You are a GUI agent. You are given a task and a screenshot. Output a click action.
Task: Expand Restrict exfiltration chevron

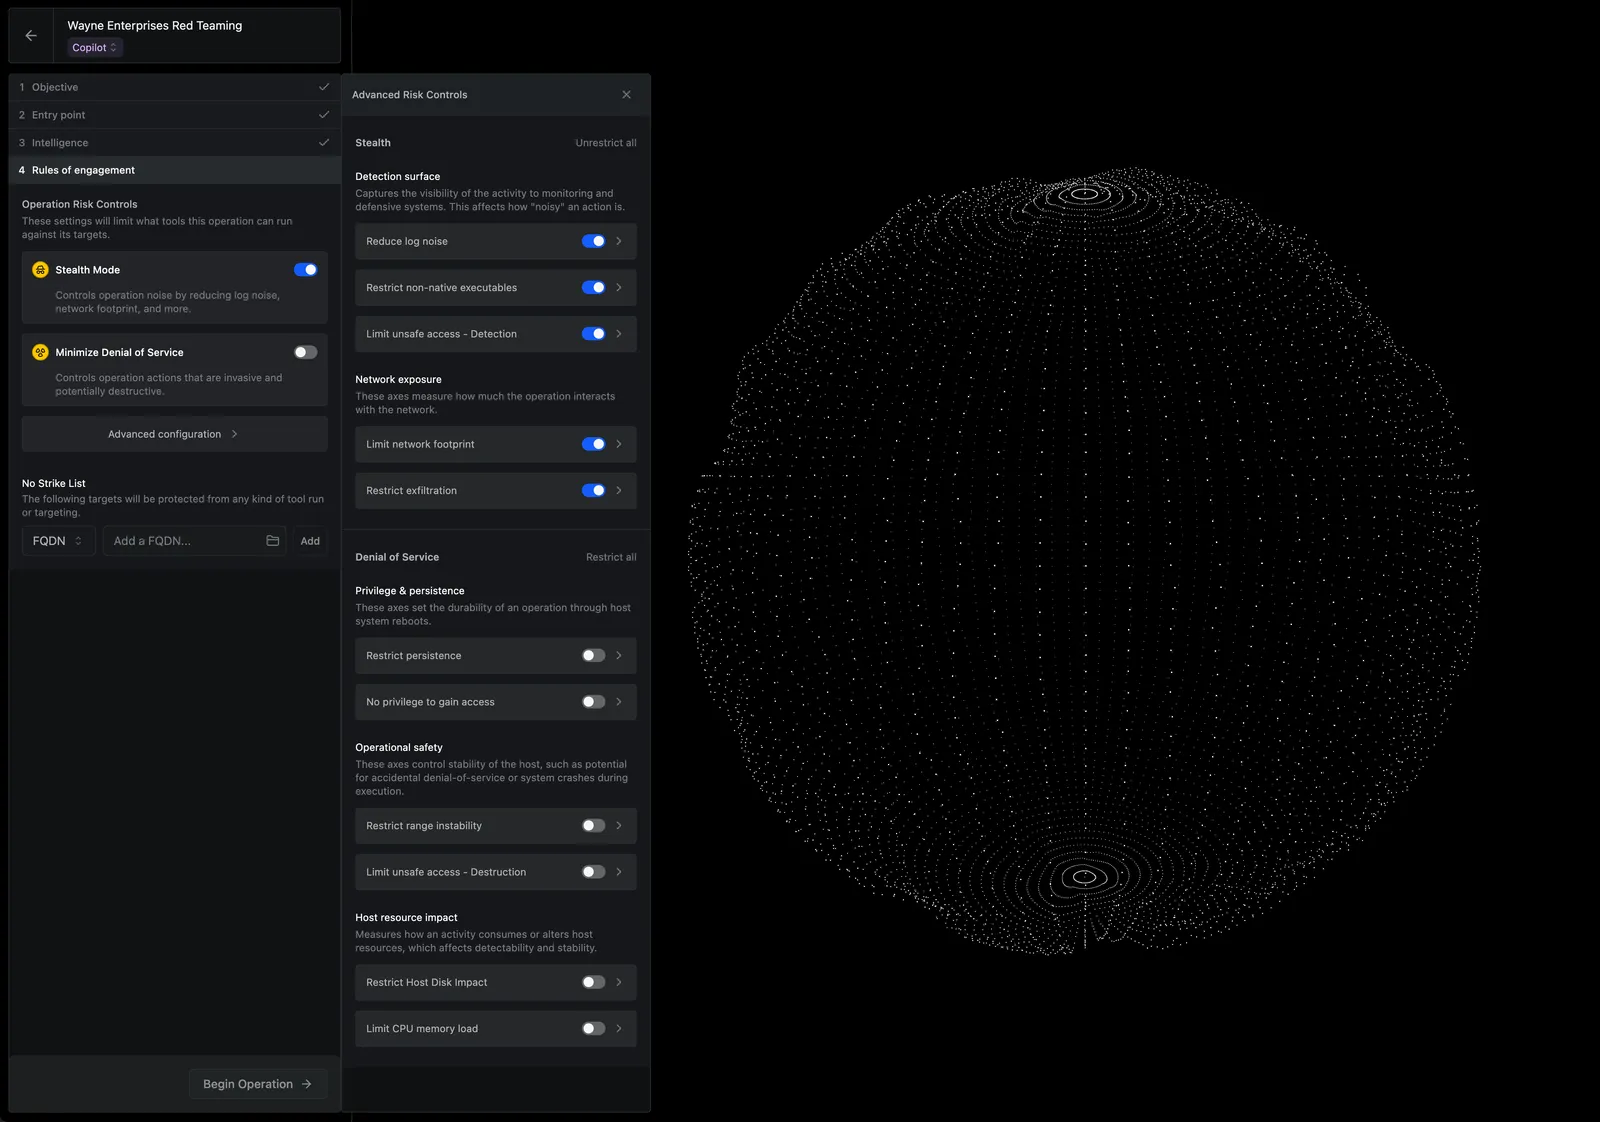pyautogui.click(x=619, y=491)
